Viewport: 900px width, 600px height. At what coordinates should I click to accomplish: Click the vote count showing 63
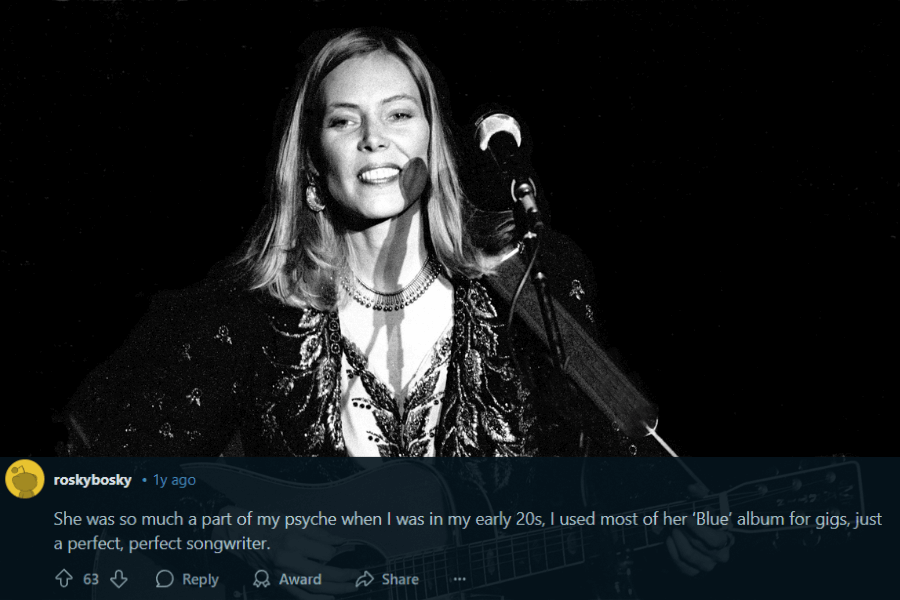91,578
